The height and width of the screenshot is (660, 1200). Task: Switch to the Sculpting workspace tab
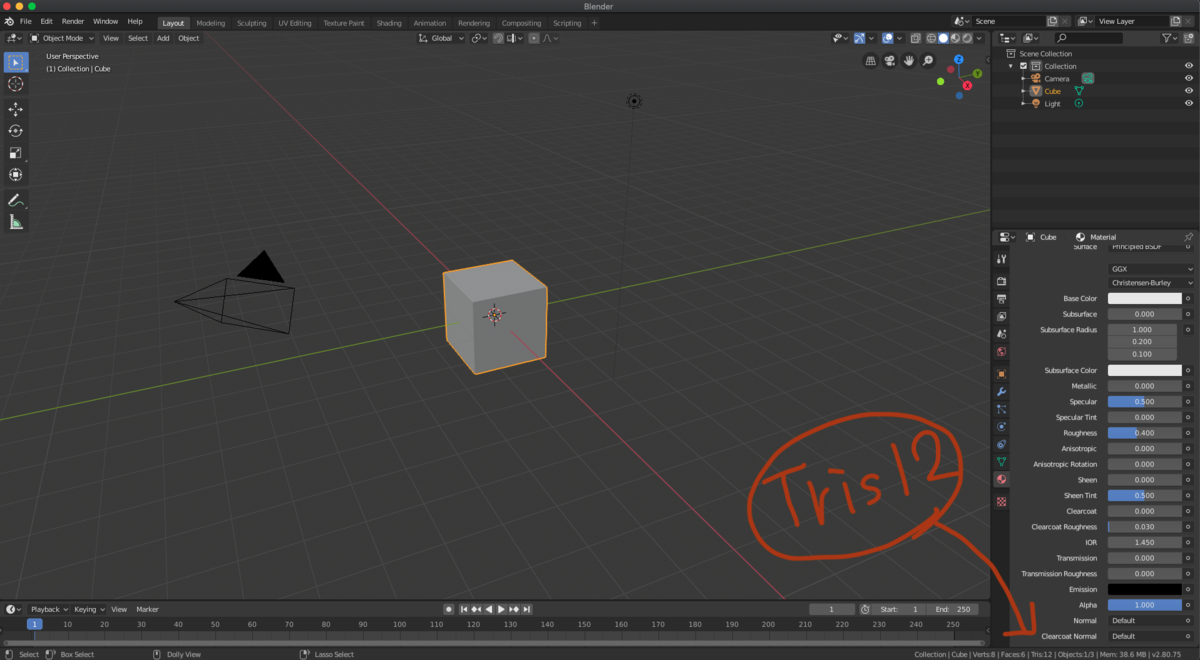[x=251, y=23]
